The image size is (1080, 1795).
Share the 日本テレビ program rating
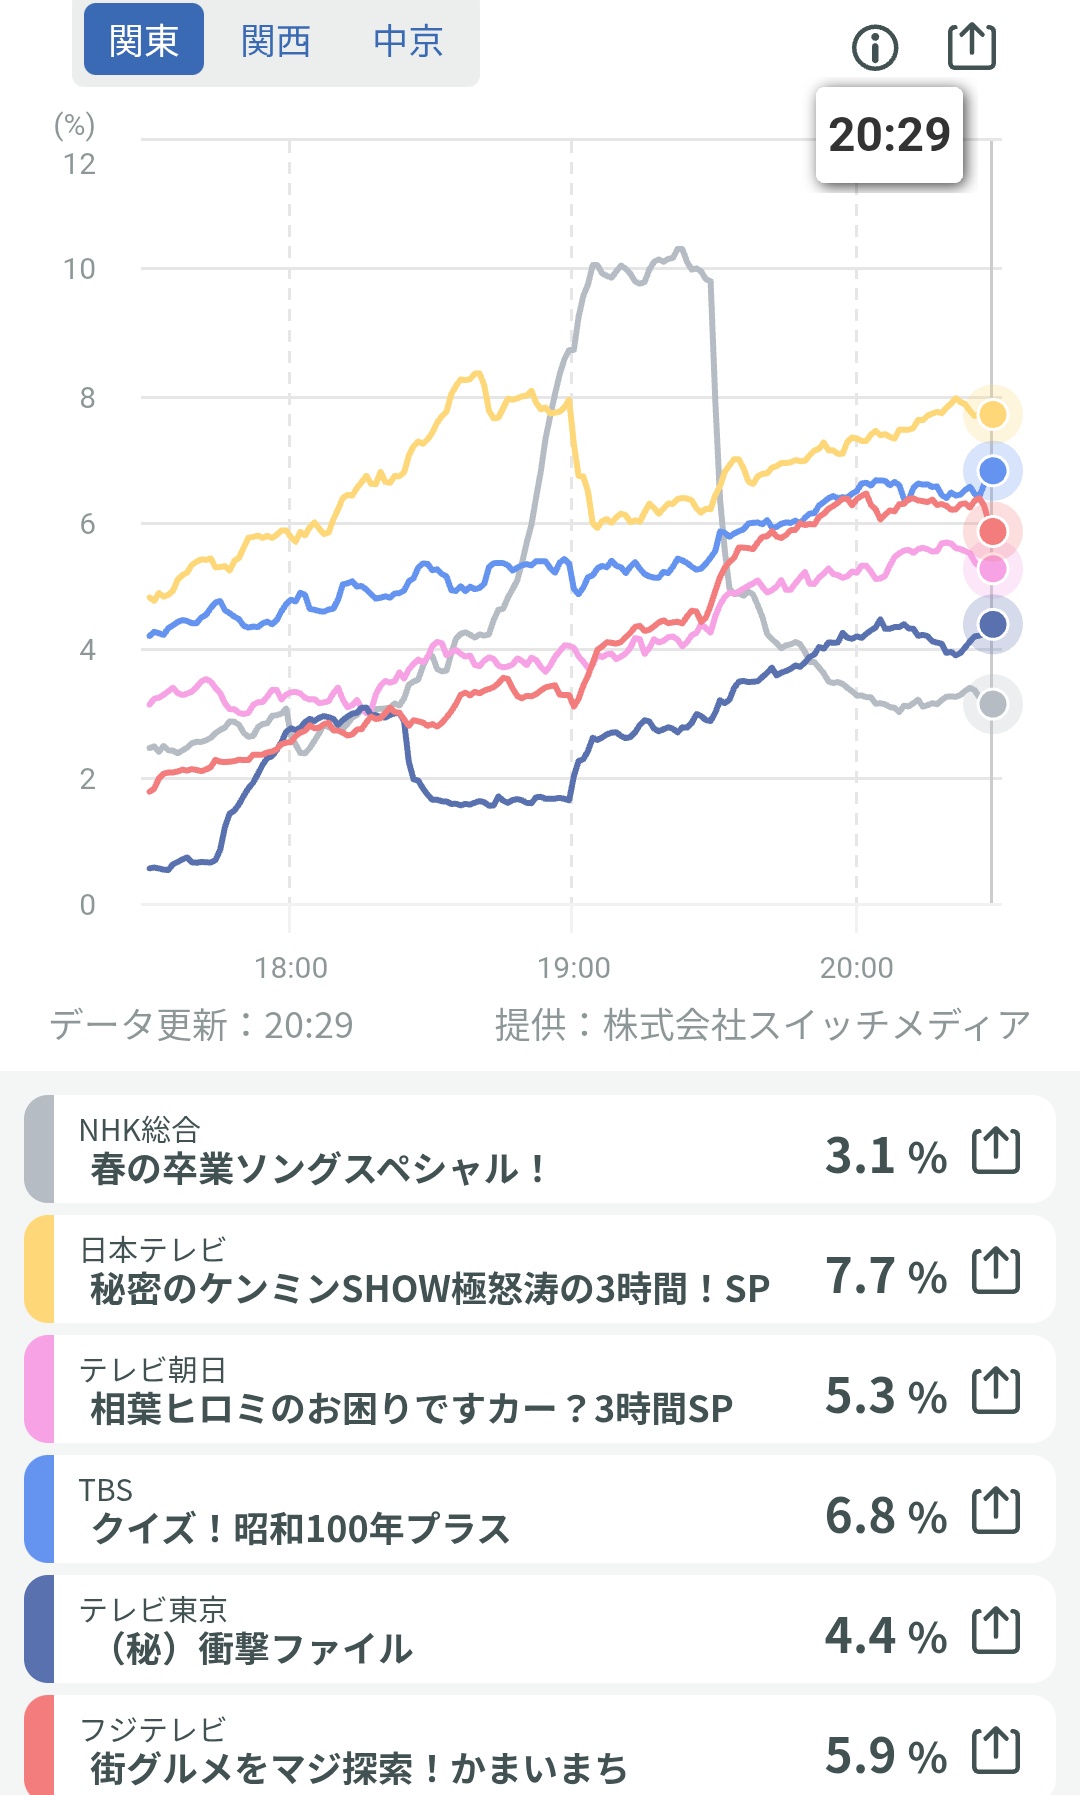pos(996,1270)
